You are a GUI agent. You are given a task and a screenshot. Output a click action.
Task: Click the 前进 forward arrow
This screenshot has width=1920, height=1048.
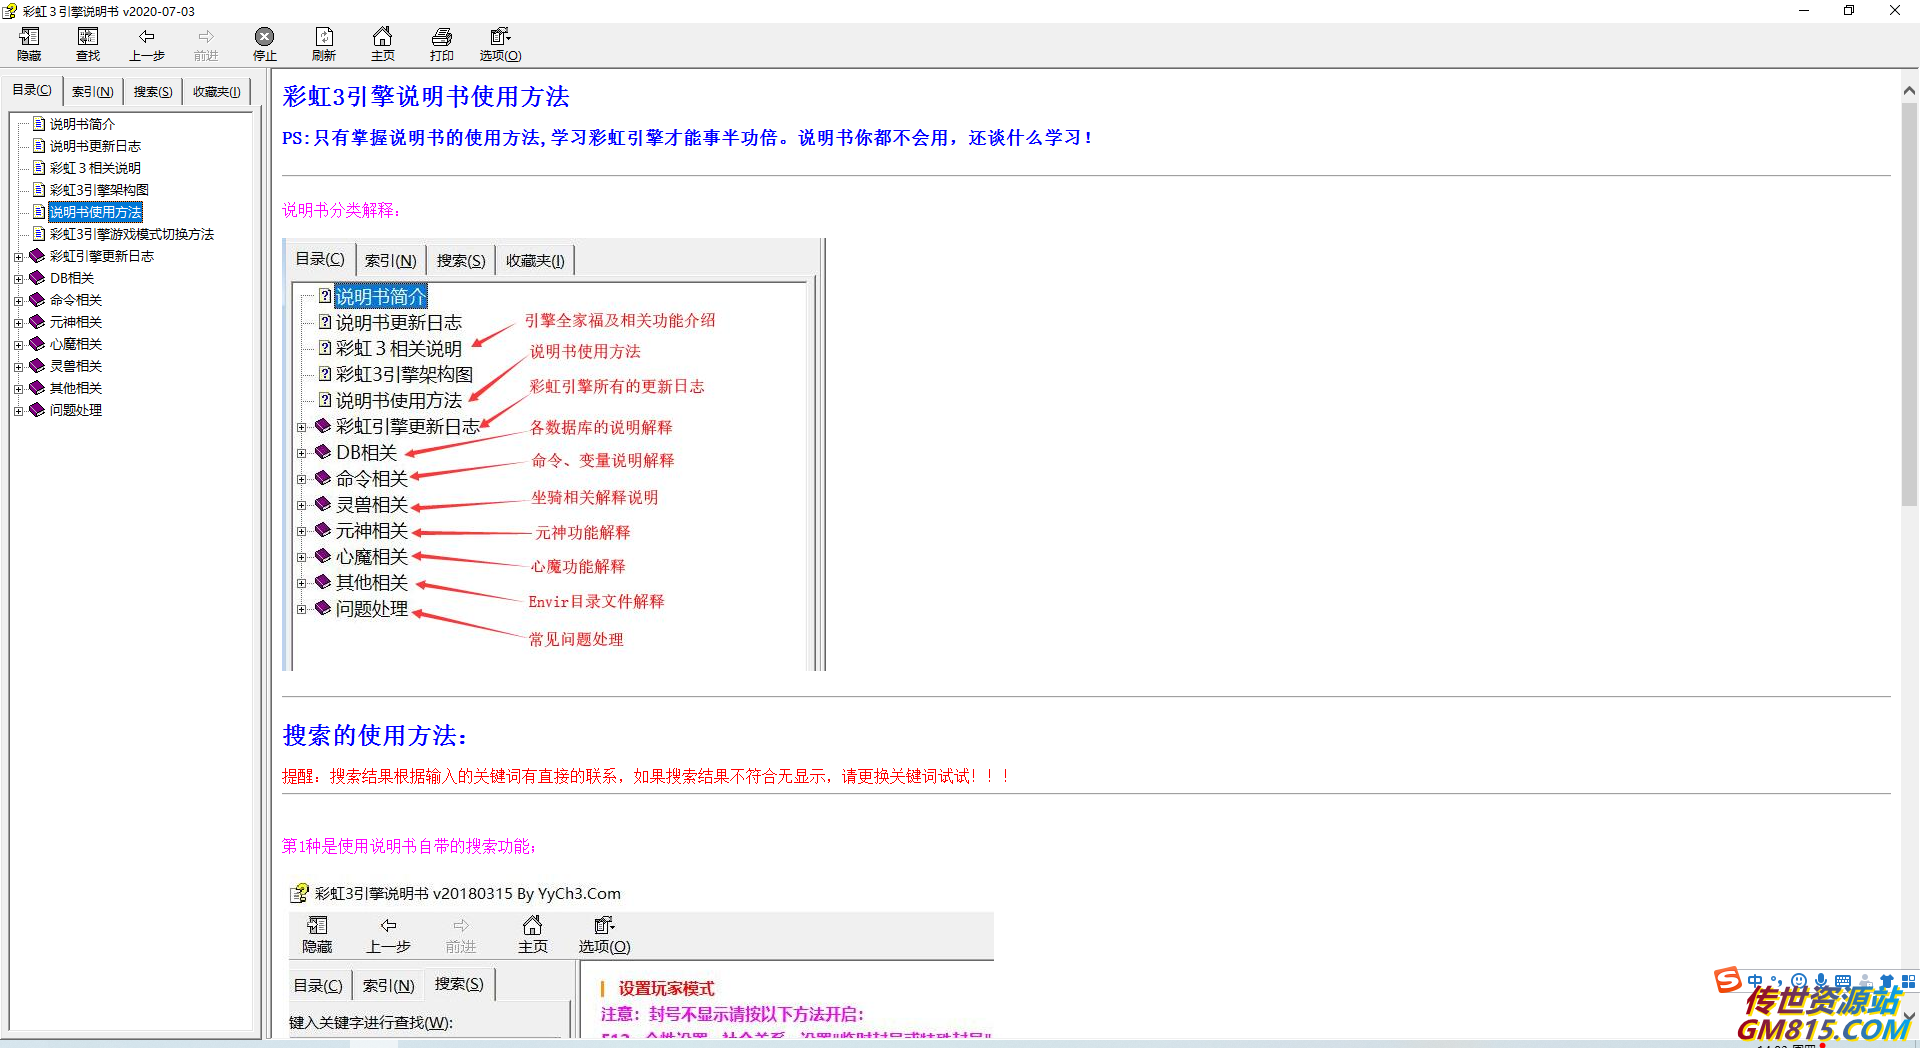[206, 44]
